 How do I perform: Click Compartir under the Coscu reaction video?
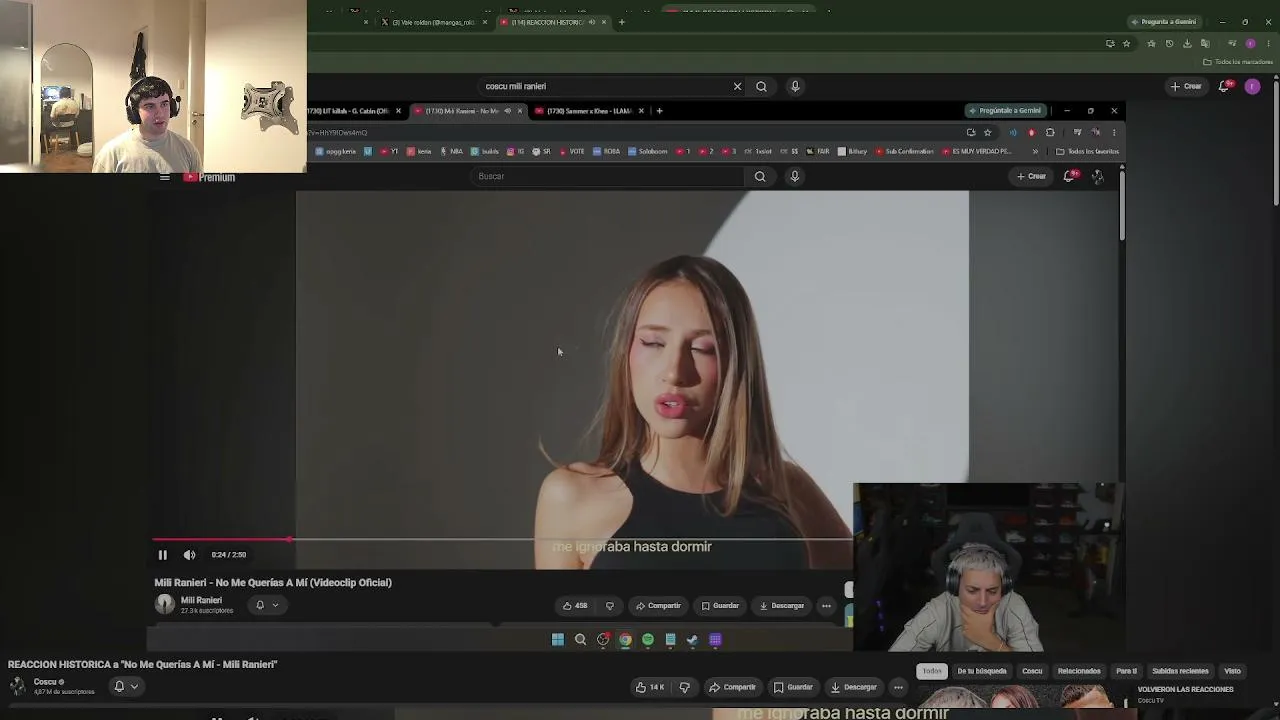point(732,687)
